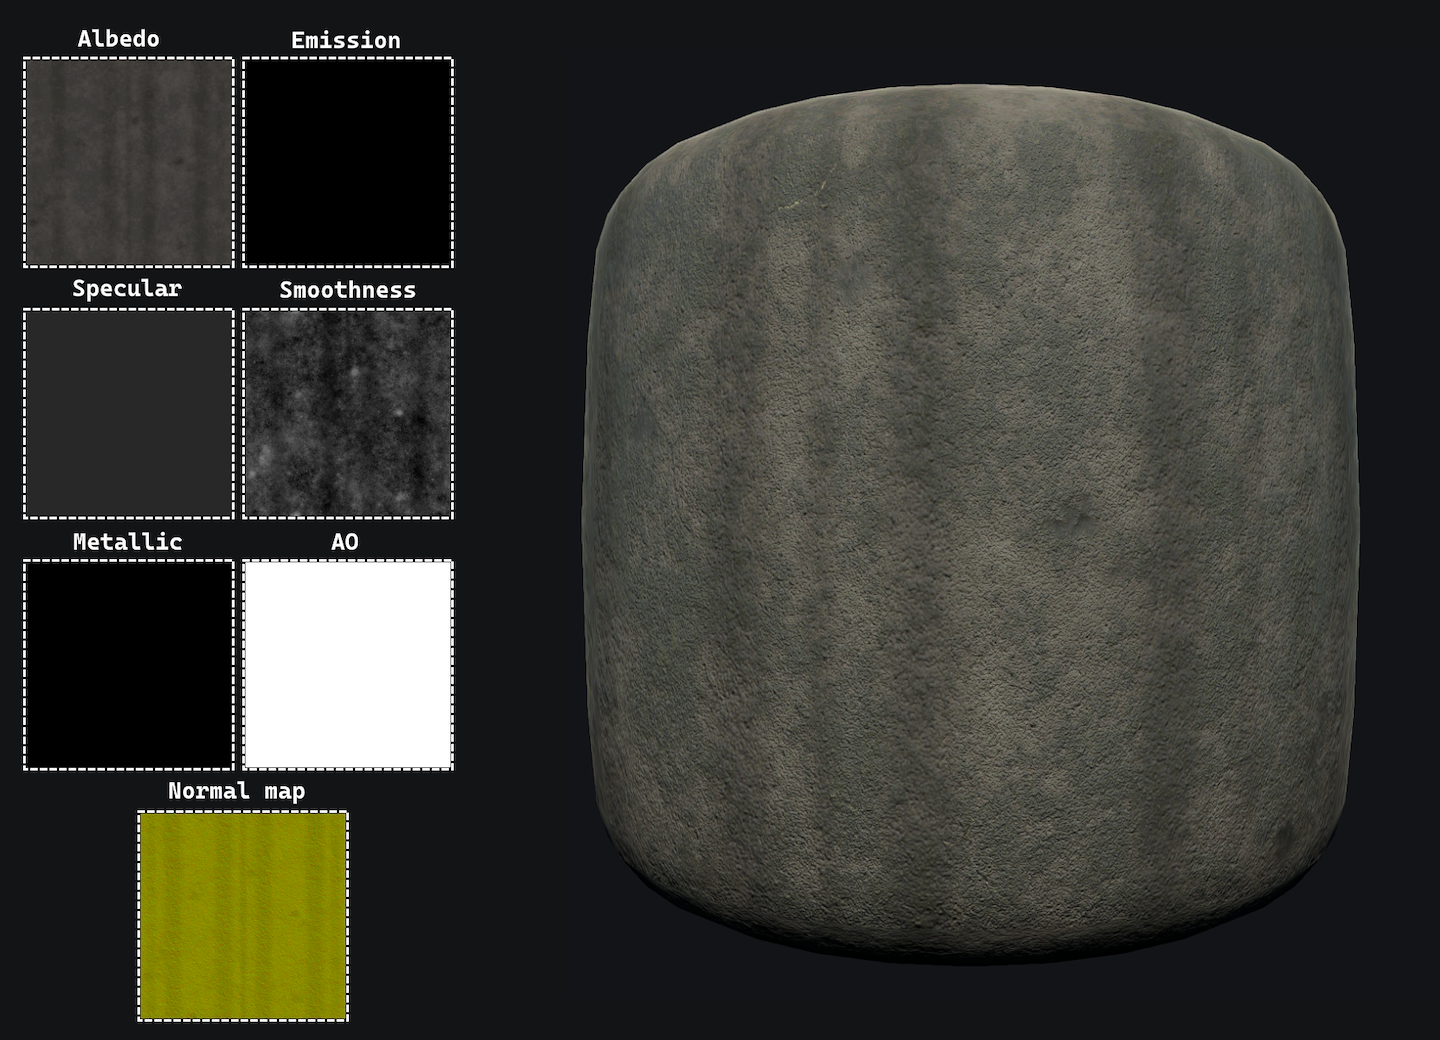Image resolution: width=1440 pixels, height=1040 pixels.
Task: Click the white AO map thumbnail
Action: click(348, 665)
